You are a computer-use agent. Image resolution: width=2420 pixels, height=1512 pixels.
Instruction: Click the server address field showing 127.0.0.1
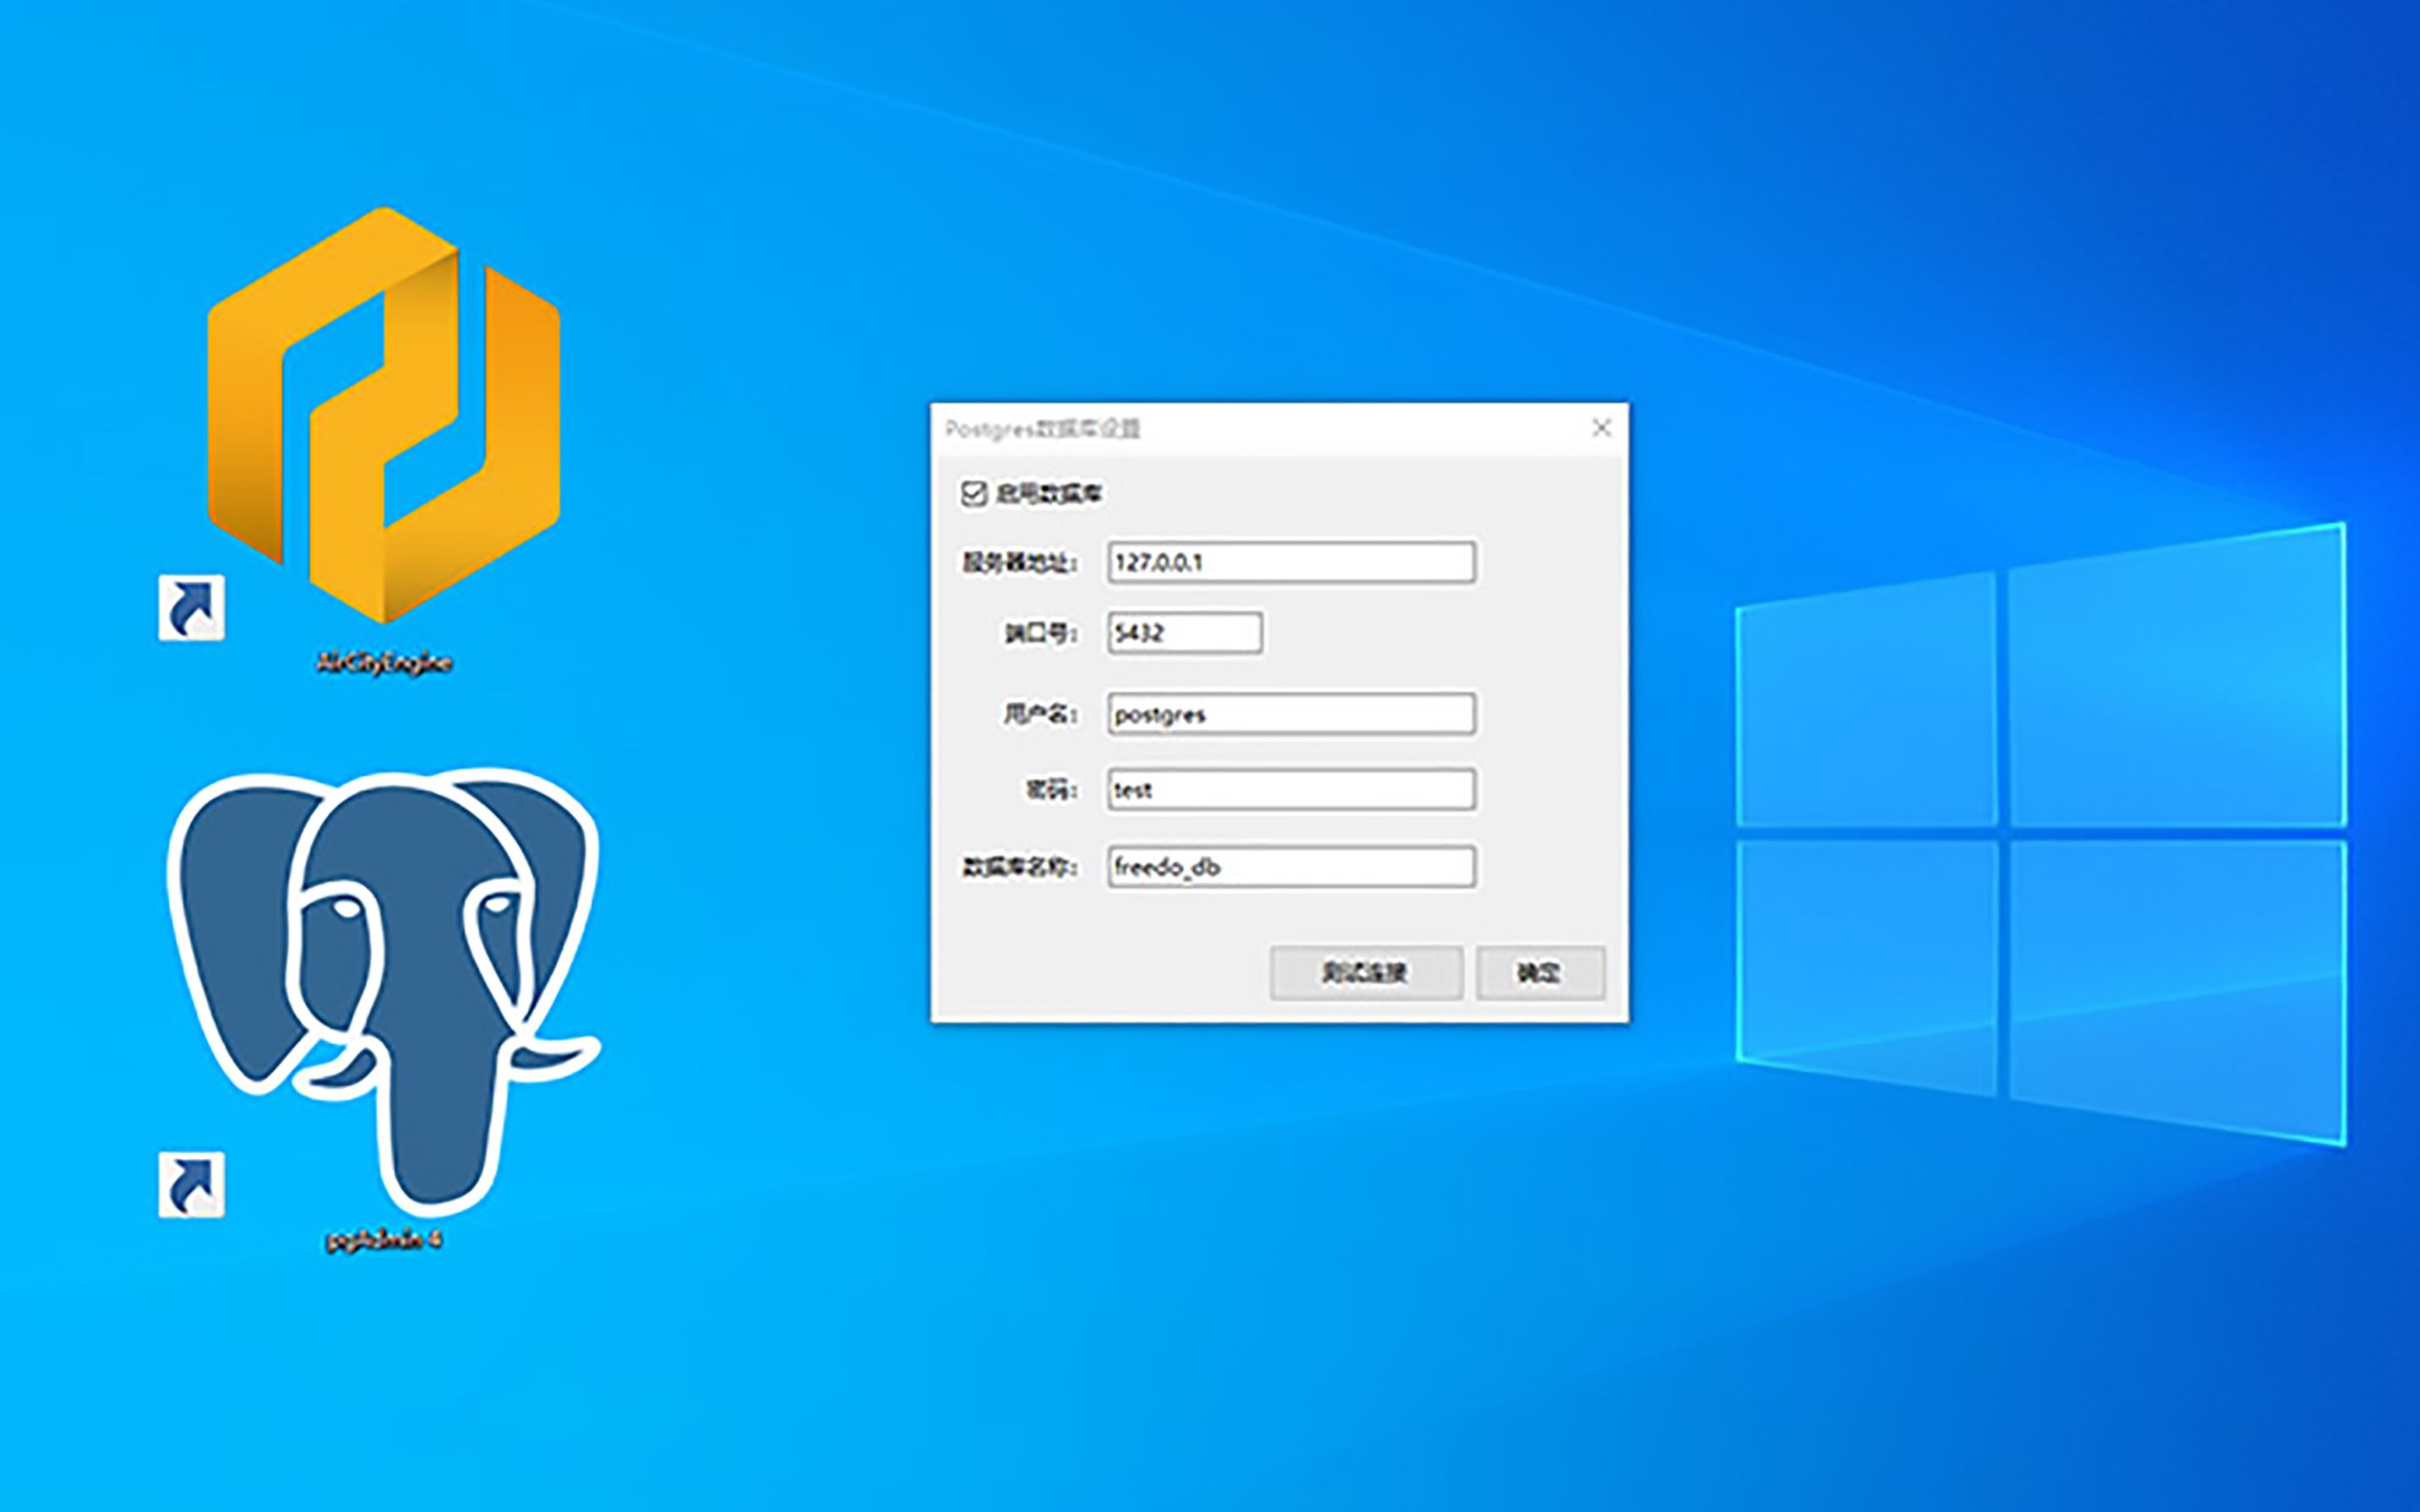pyautogui.click(x=1290, y=562)
